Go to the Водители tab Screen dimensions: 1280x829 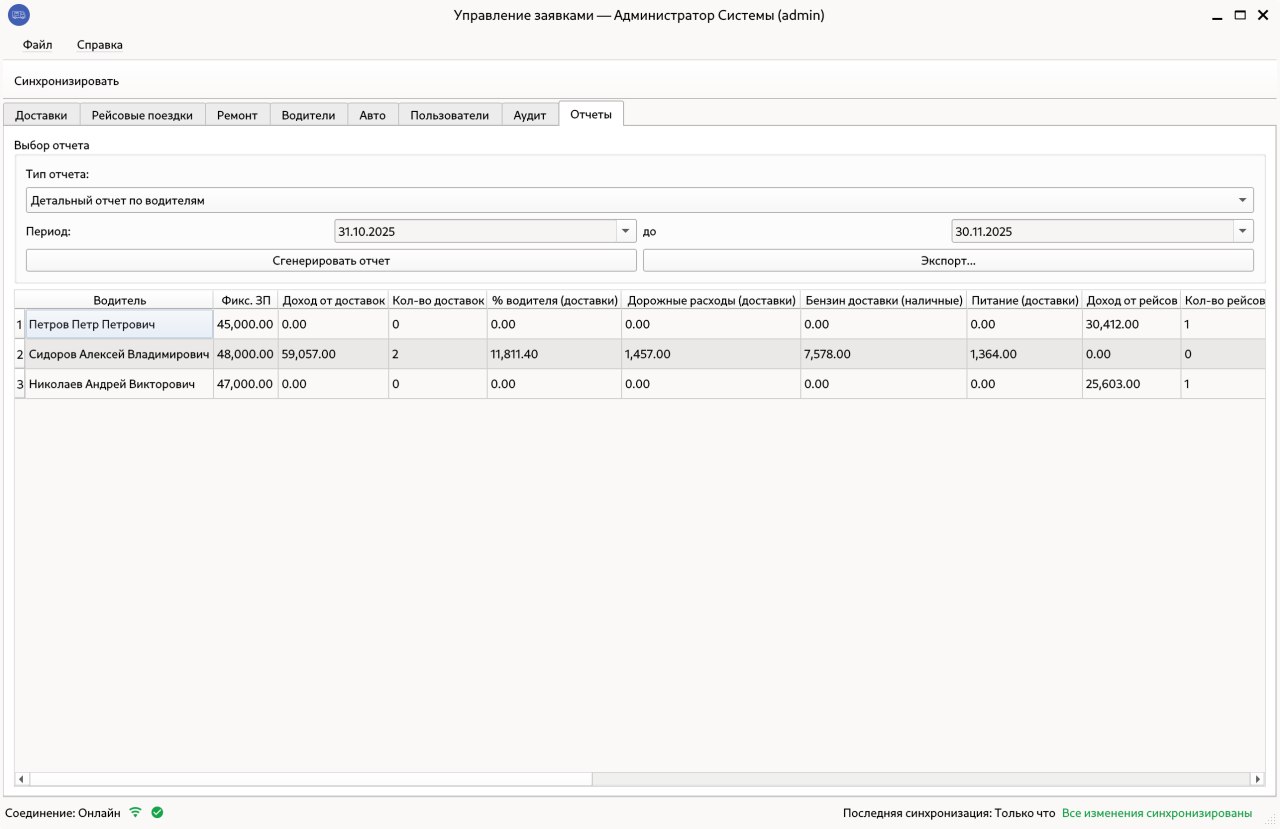tap(308, 115)
